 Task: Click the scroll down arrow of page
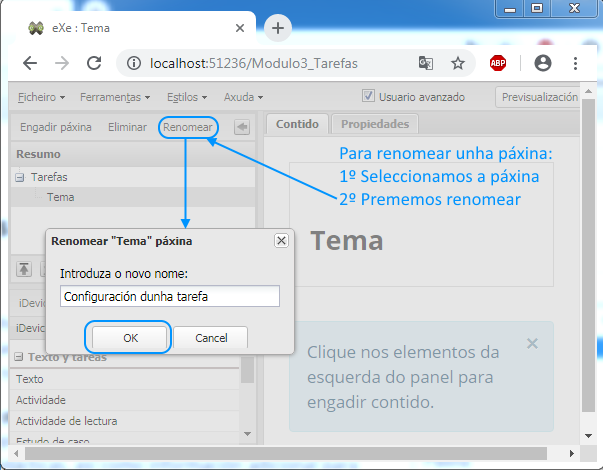(x=588, y=435)
